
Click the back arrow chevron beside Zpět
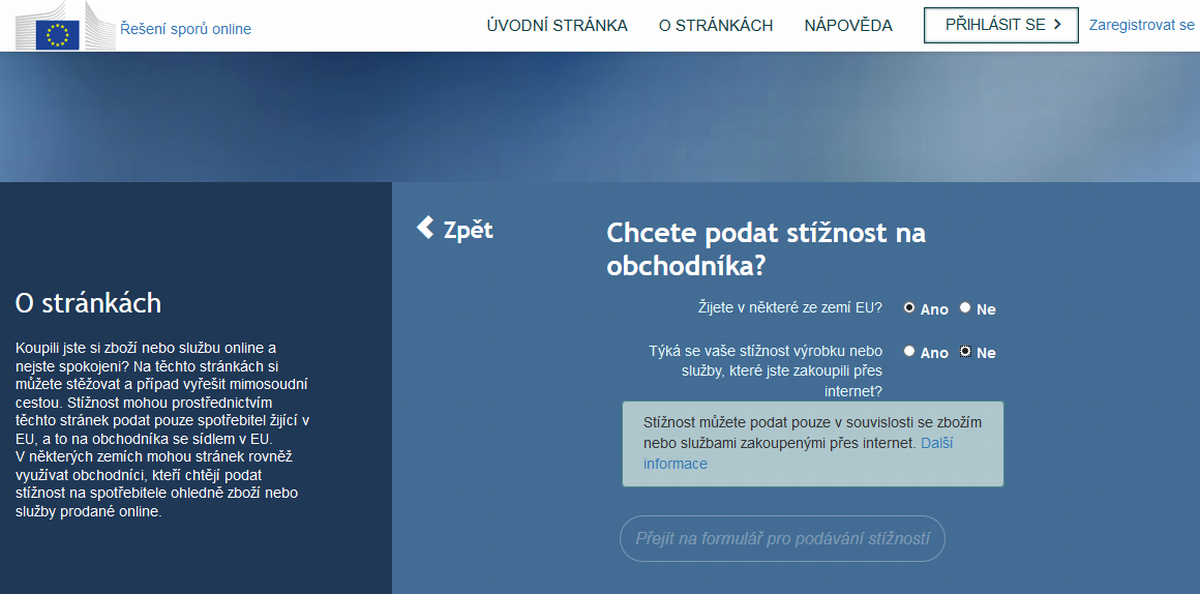pyautogui.click(x=424, y=228)
